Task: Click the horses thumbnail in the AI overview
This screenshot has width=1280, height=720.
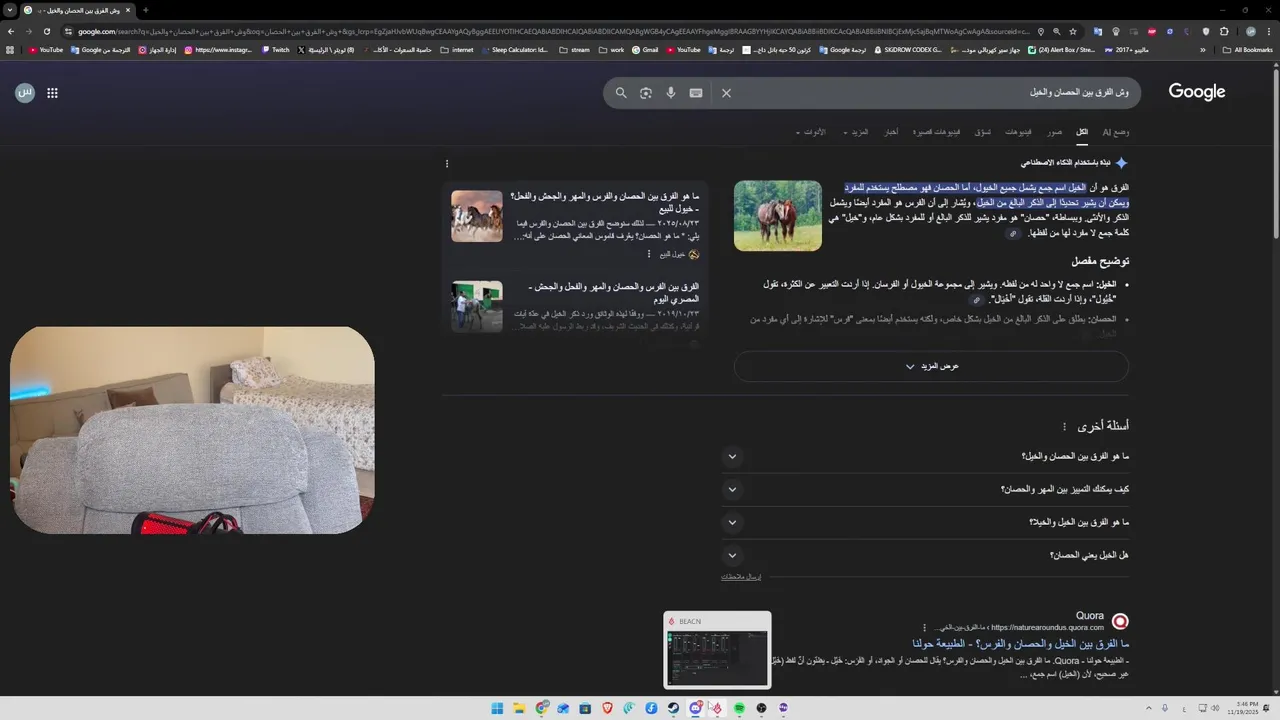Action: click(778, 215)
